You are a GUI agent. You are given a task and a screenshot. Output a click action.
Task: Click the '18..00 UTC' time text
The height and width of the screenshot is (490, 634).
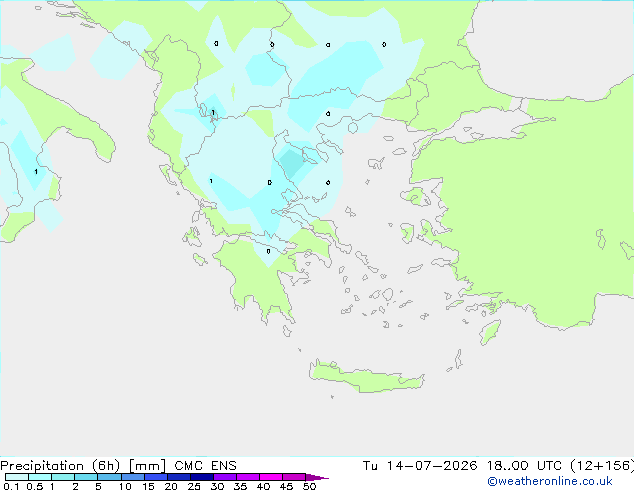pos(524,466)
